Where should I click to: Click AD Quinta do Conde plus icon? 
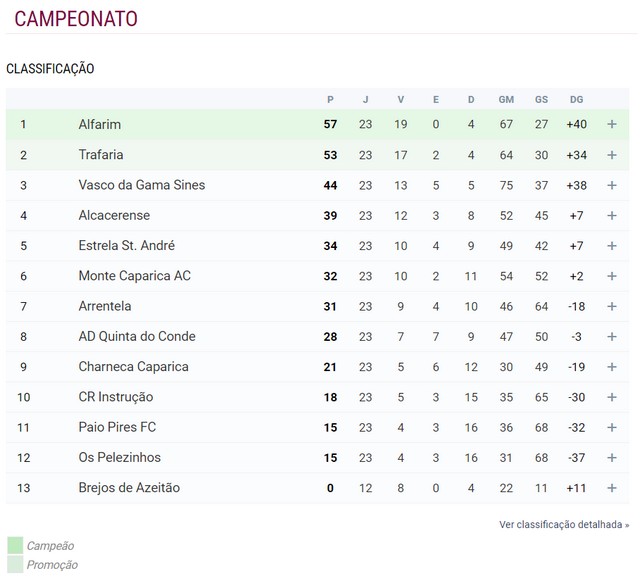click(611, 336)
